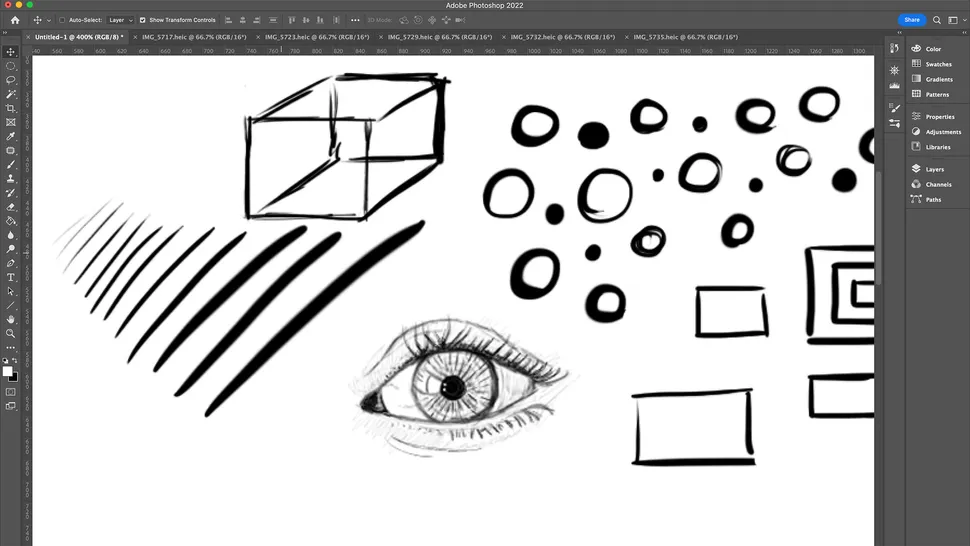Click the Home icon in options bar

(x=15, y=20)
